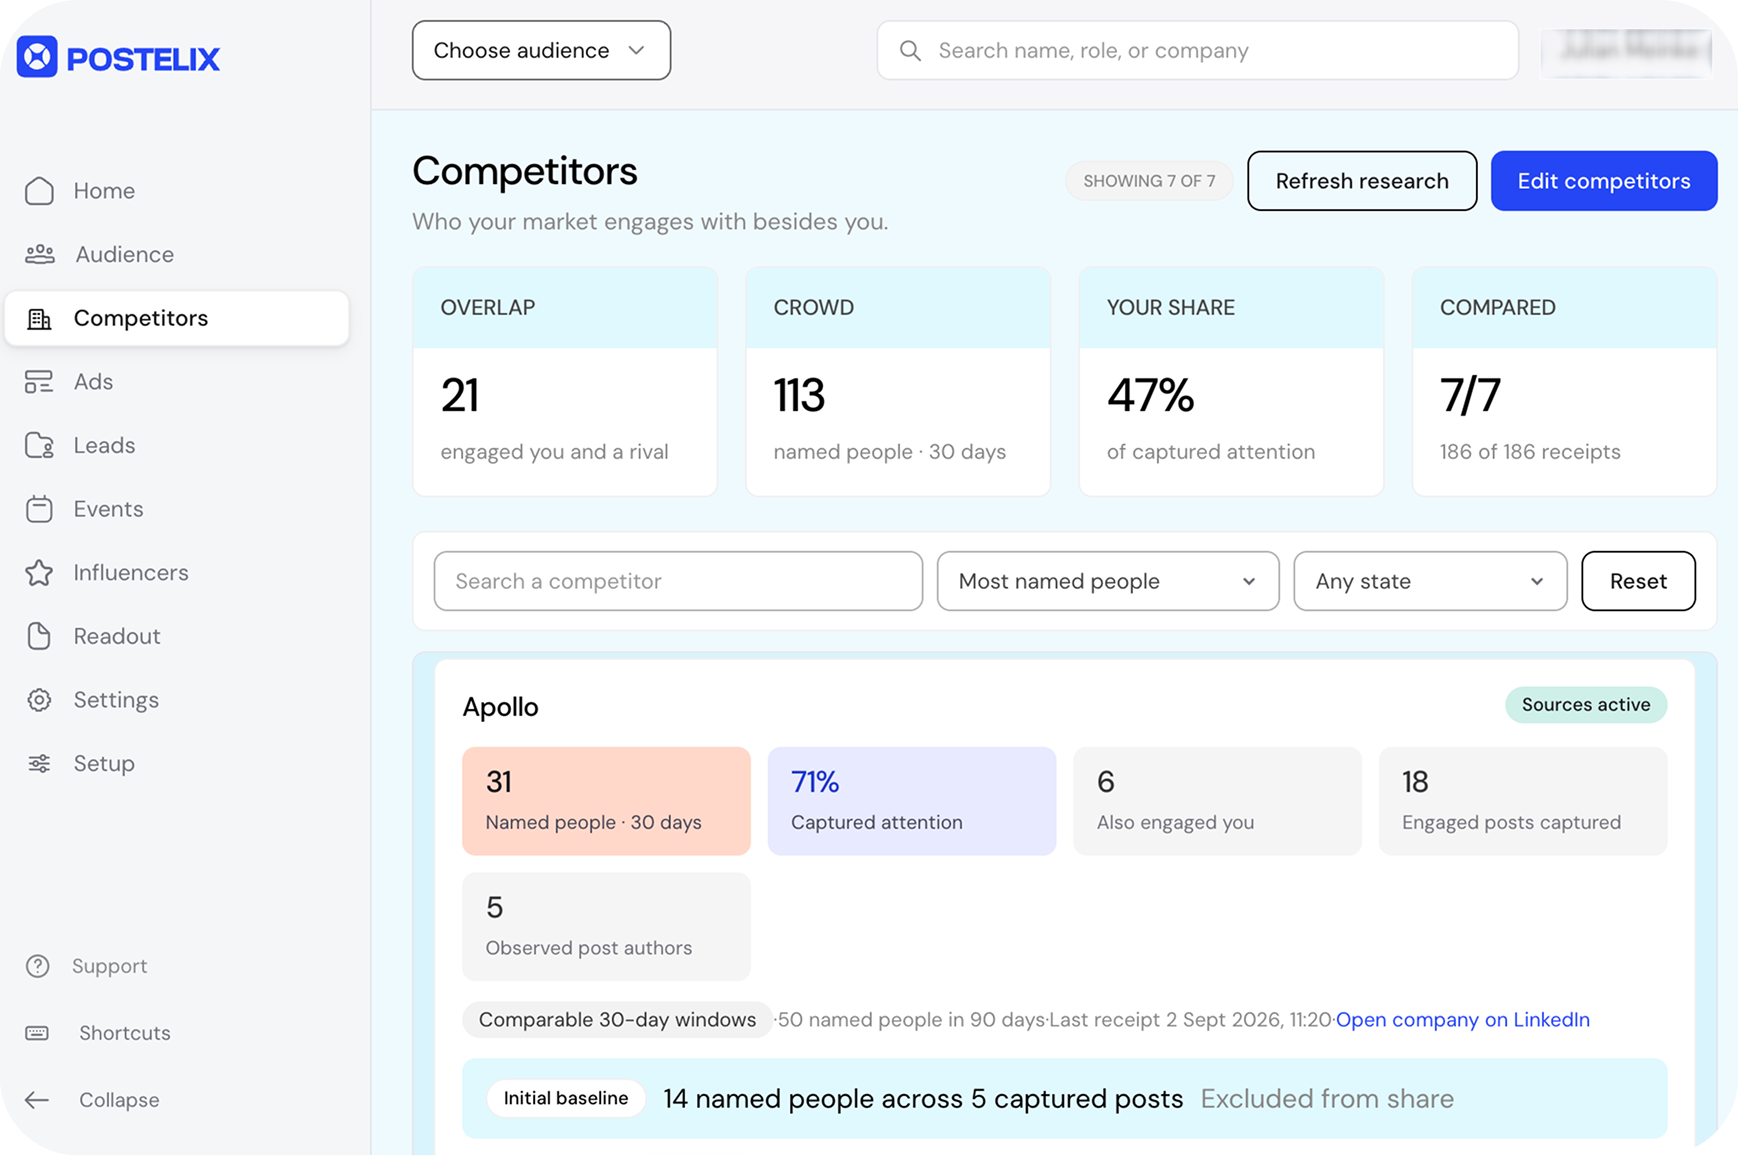Click the Comparable 30-day windows chip

coord(617,1020)
